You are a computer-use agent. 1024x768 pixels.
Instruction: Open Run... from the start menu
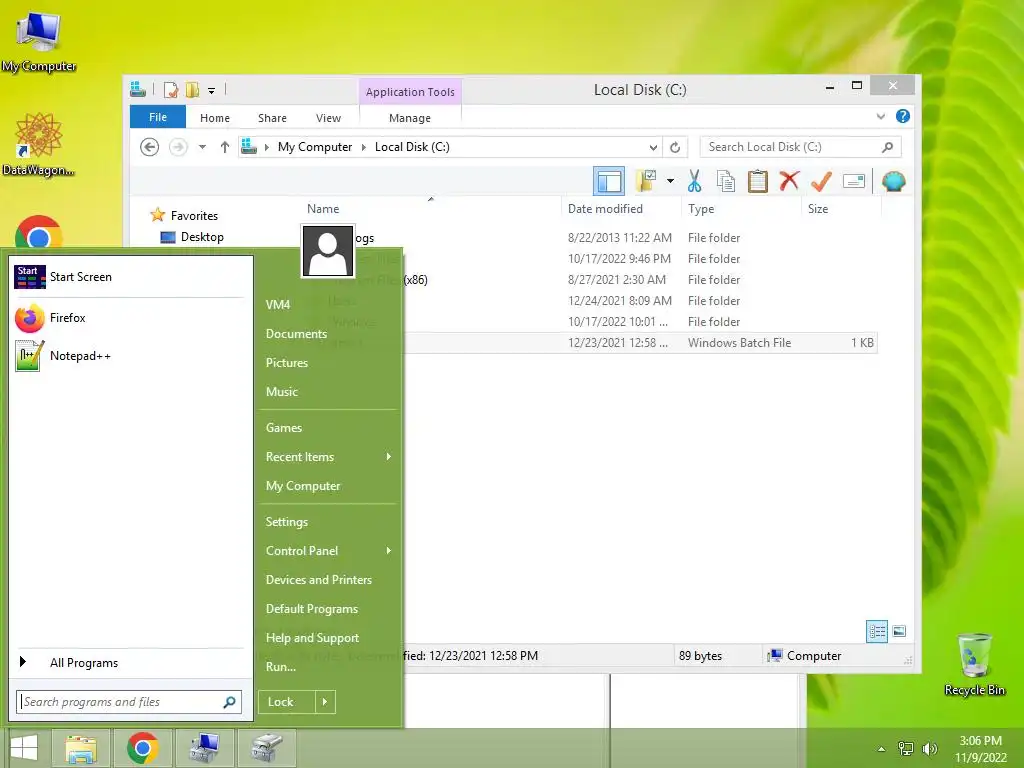tap(281, 667)
